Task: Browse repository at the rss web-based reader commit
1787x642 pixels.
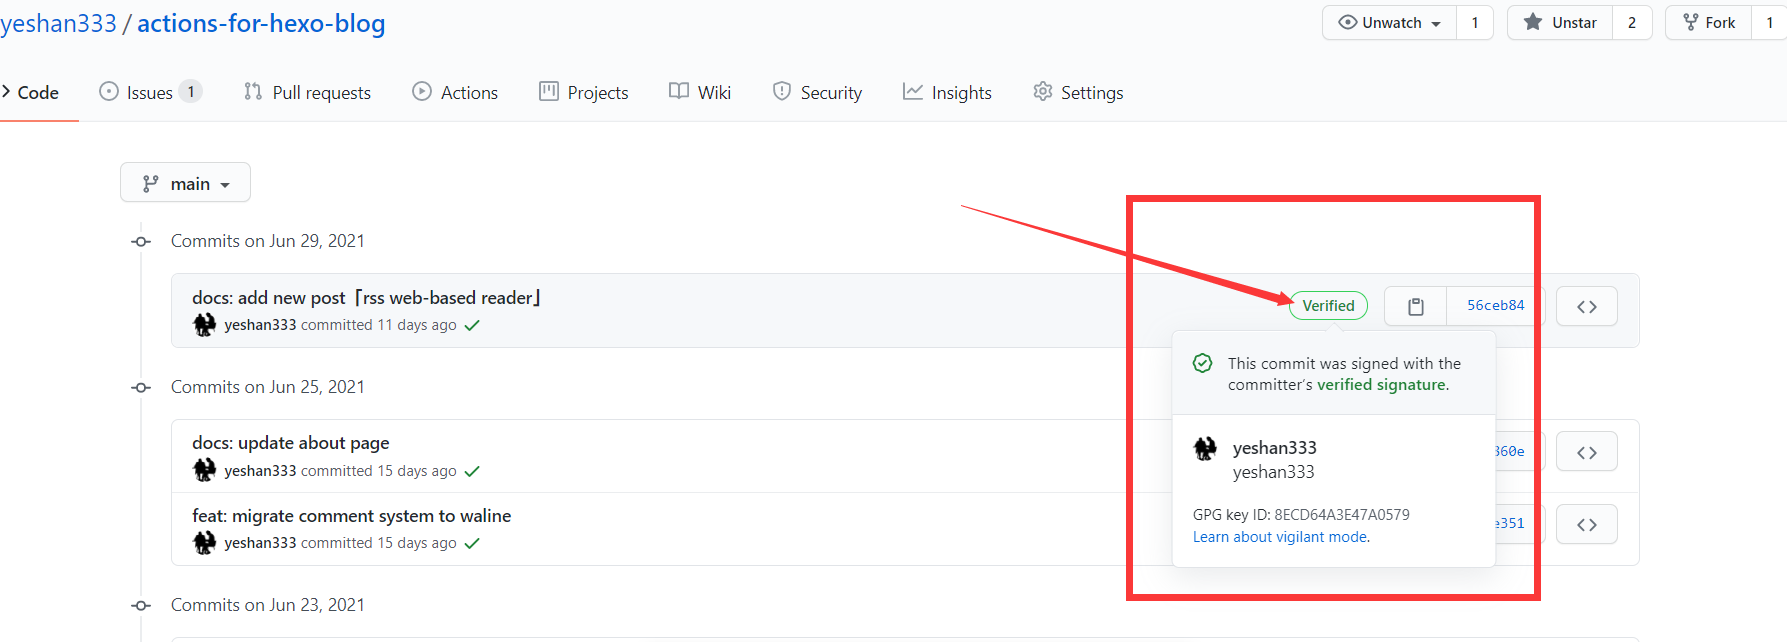Action: click(1587, 306)
